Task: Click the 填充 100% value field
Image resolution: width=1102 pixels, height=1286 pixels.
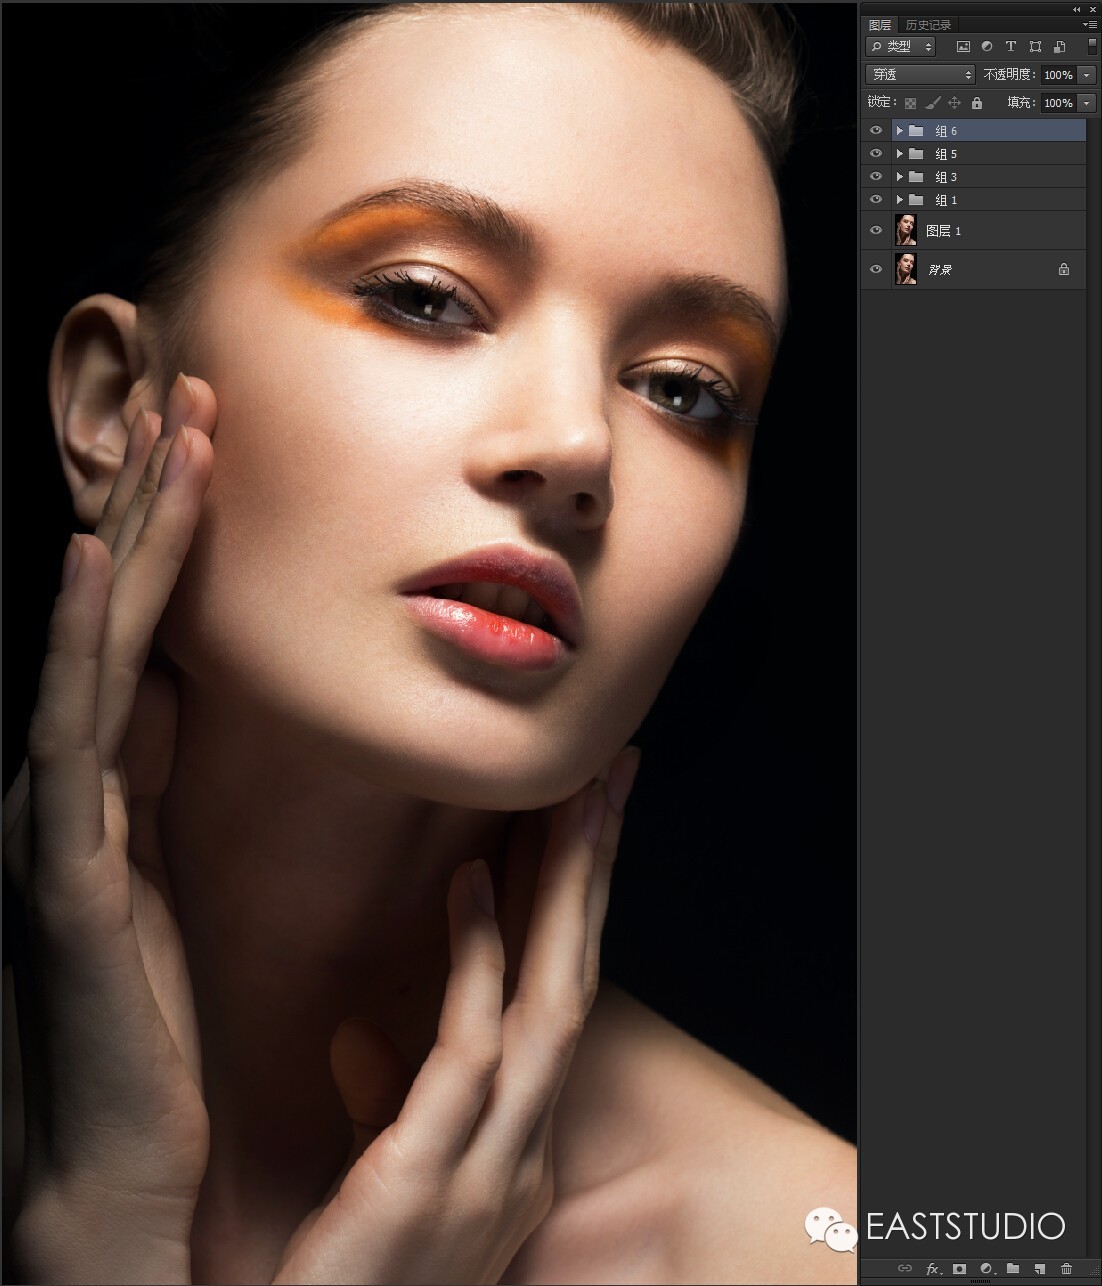Action: pos(1058,103)
